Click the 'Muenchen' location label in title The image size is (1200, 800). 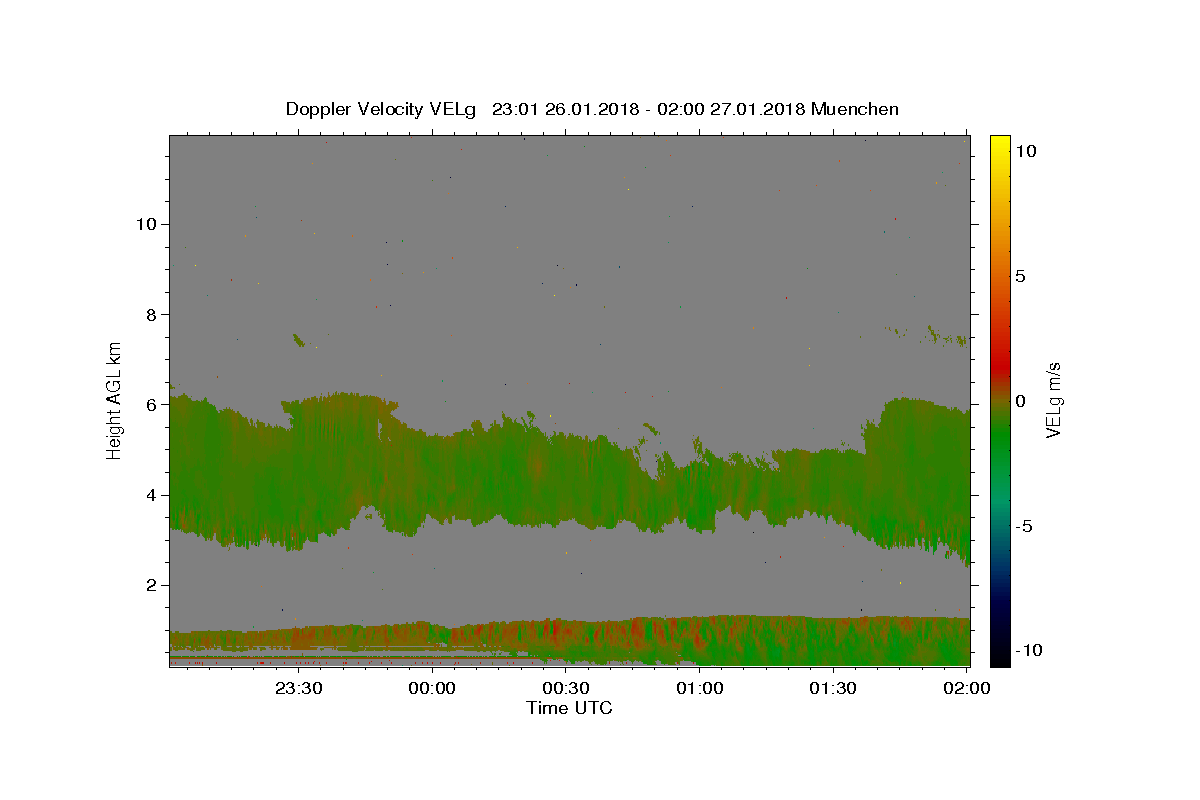click(x=855, y=109)
